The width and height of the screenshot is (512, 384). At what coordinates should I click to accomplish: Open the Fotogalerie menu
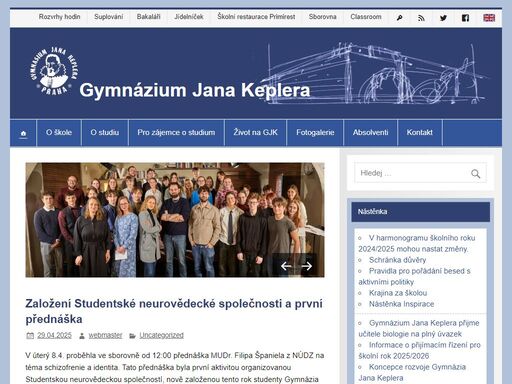pyautogui.click(x=315, y=133)
